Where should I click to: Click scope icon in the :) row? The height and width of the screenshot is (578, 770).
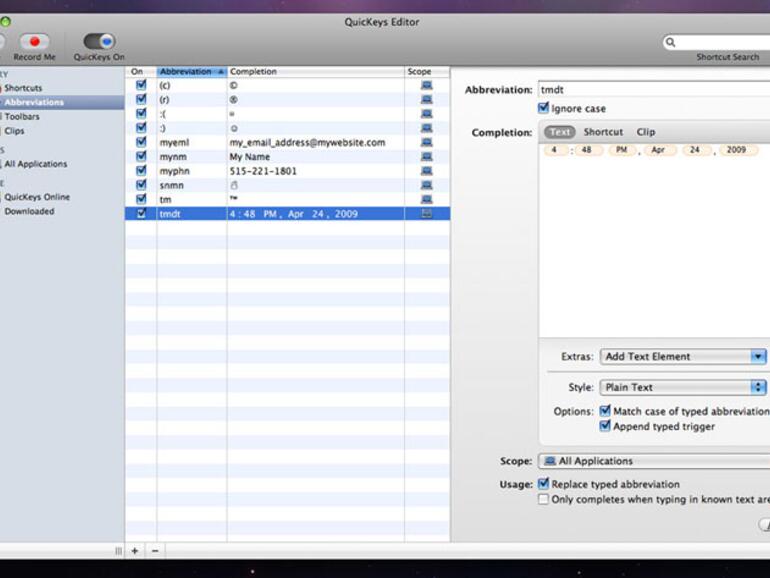point(427,128)
